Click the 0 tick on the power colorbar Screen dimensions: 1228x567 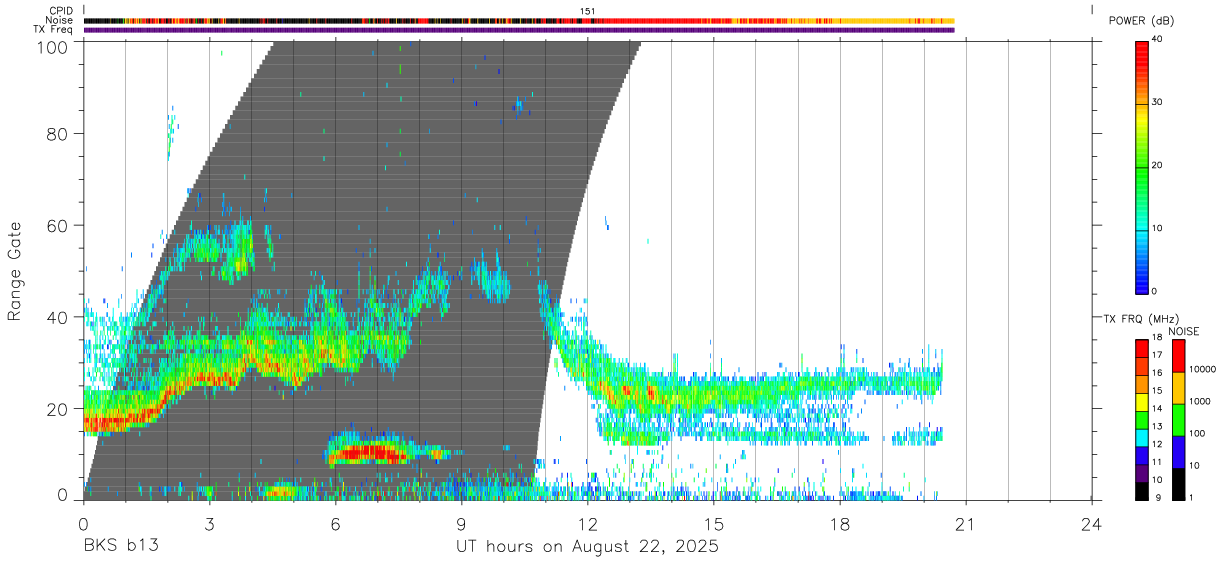(1154, 291)
